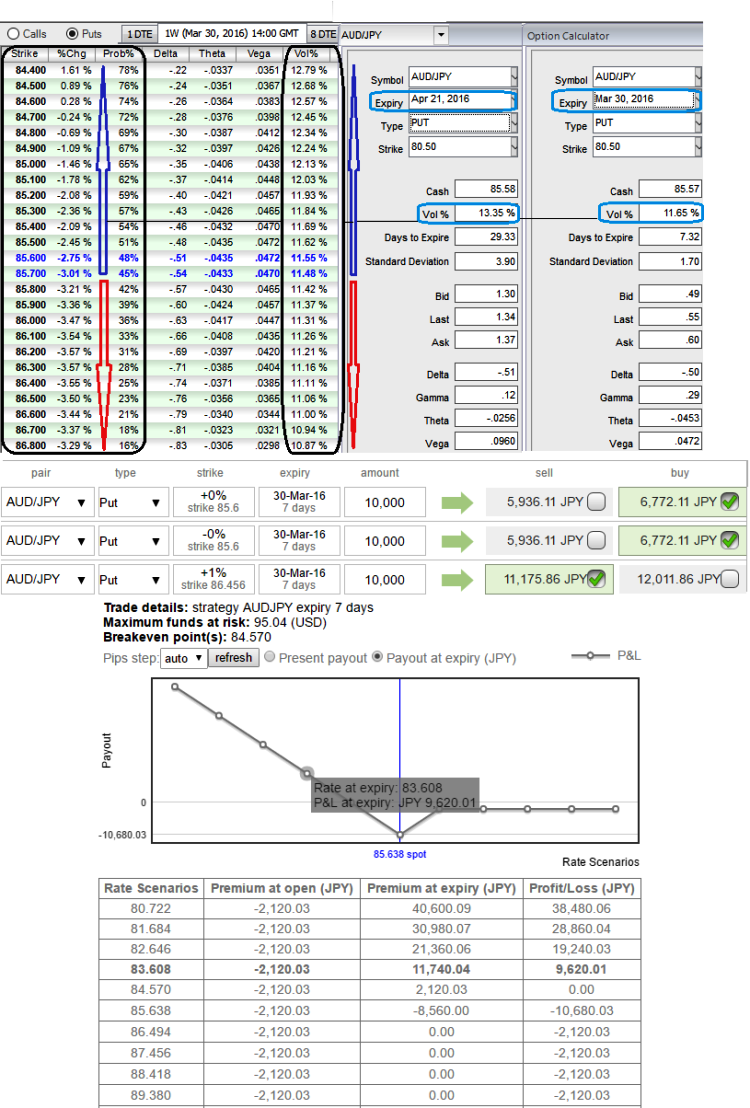
Task: Sort by the Theta column header
Action: (x=212, y=54)
